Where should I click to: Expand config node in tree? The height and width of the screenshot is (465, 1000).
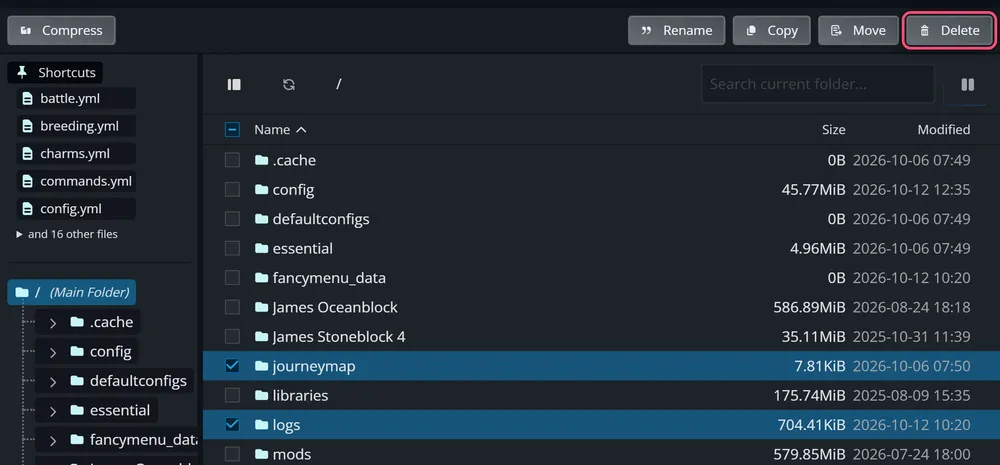53,351
